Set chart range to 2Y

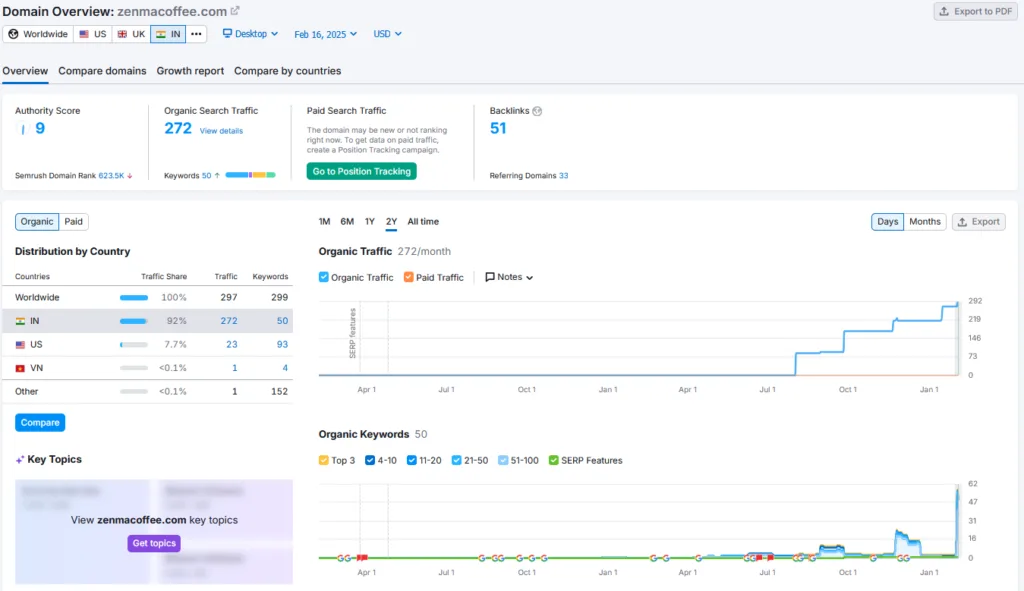[x=391, y=222]
